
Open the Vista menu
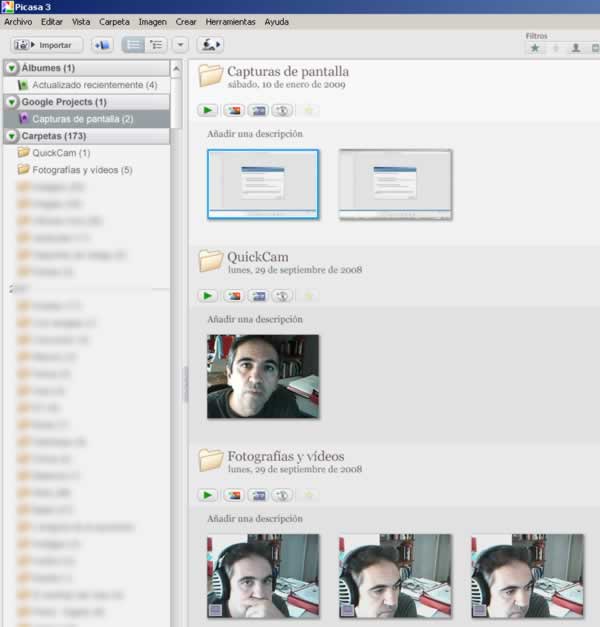81,22
